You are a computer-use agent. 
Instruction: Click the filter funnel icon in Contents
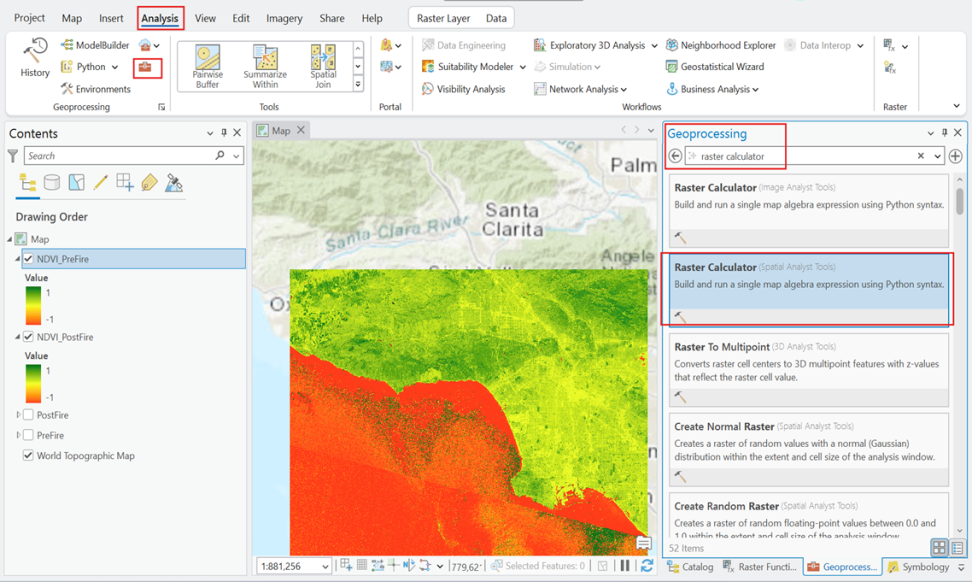pos(12,156)
